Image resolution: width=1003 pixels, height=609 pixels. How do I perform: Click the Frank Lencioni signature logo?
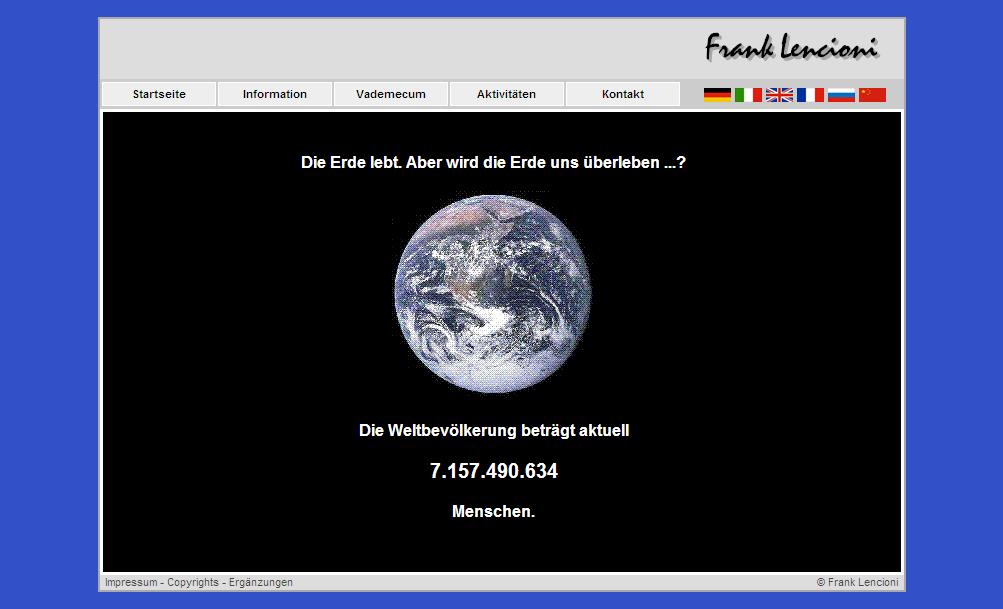(x=791, y=47)
